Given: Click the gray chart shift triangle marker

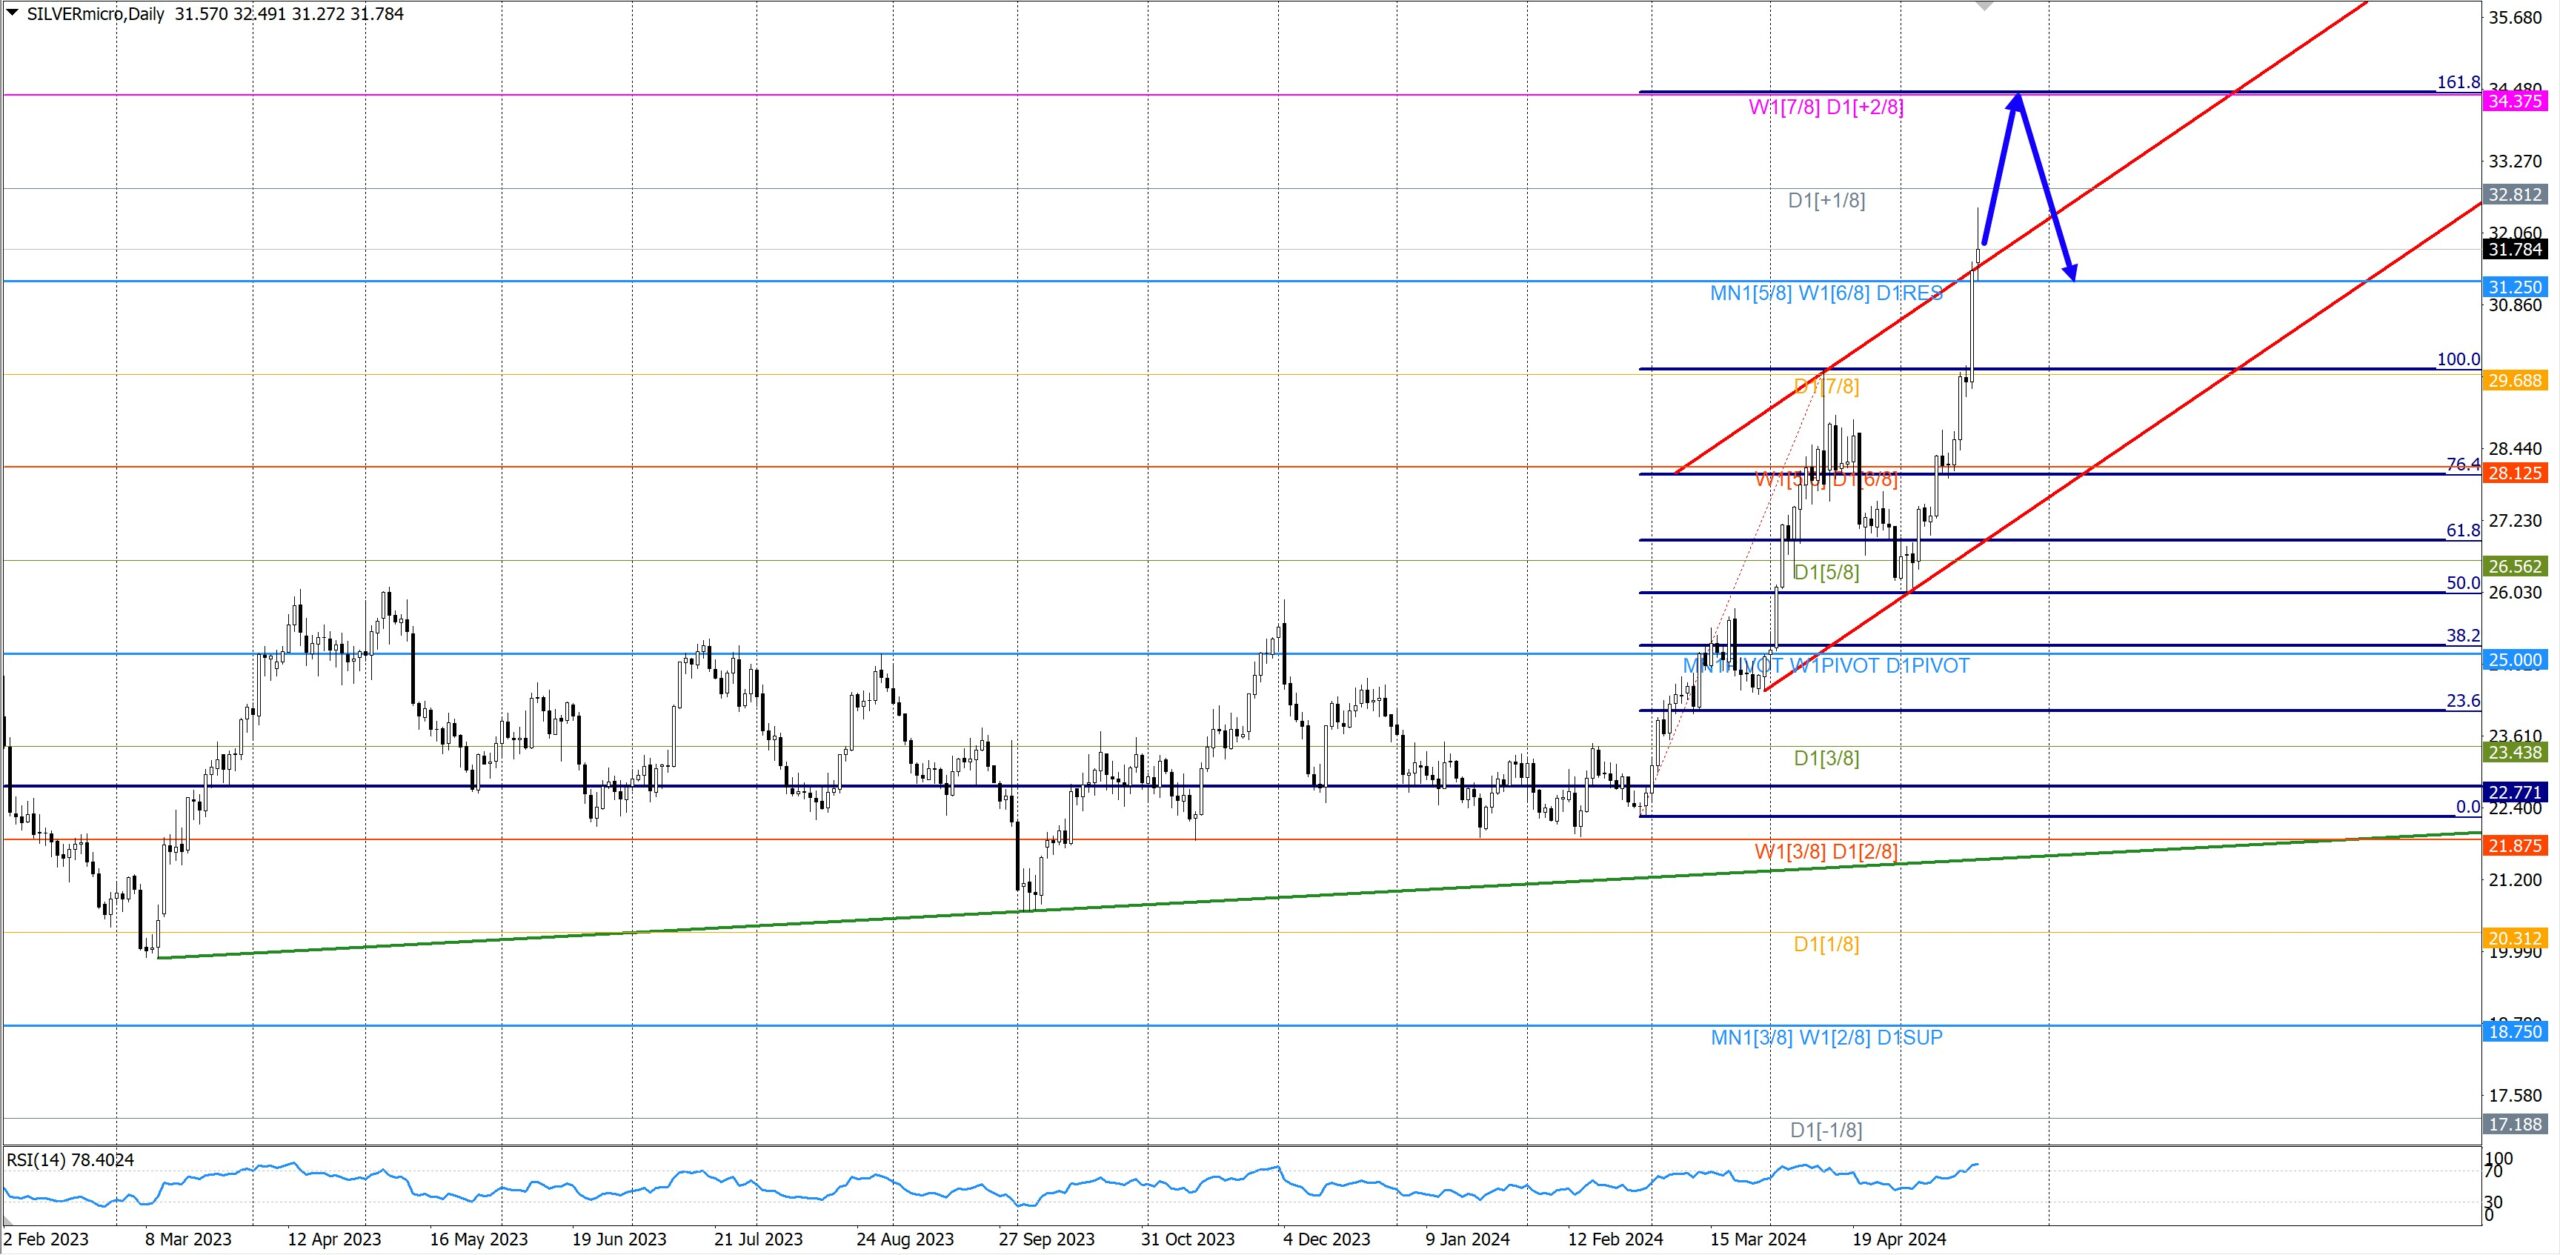Looking at the screenshot, I should pyautogui.click(x=1985, y=6).
